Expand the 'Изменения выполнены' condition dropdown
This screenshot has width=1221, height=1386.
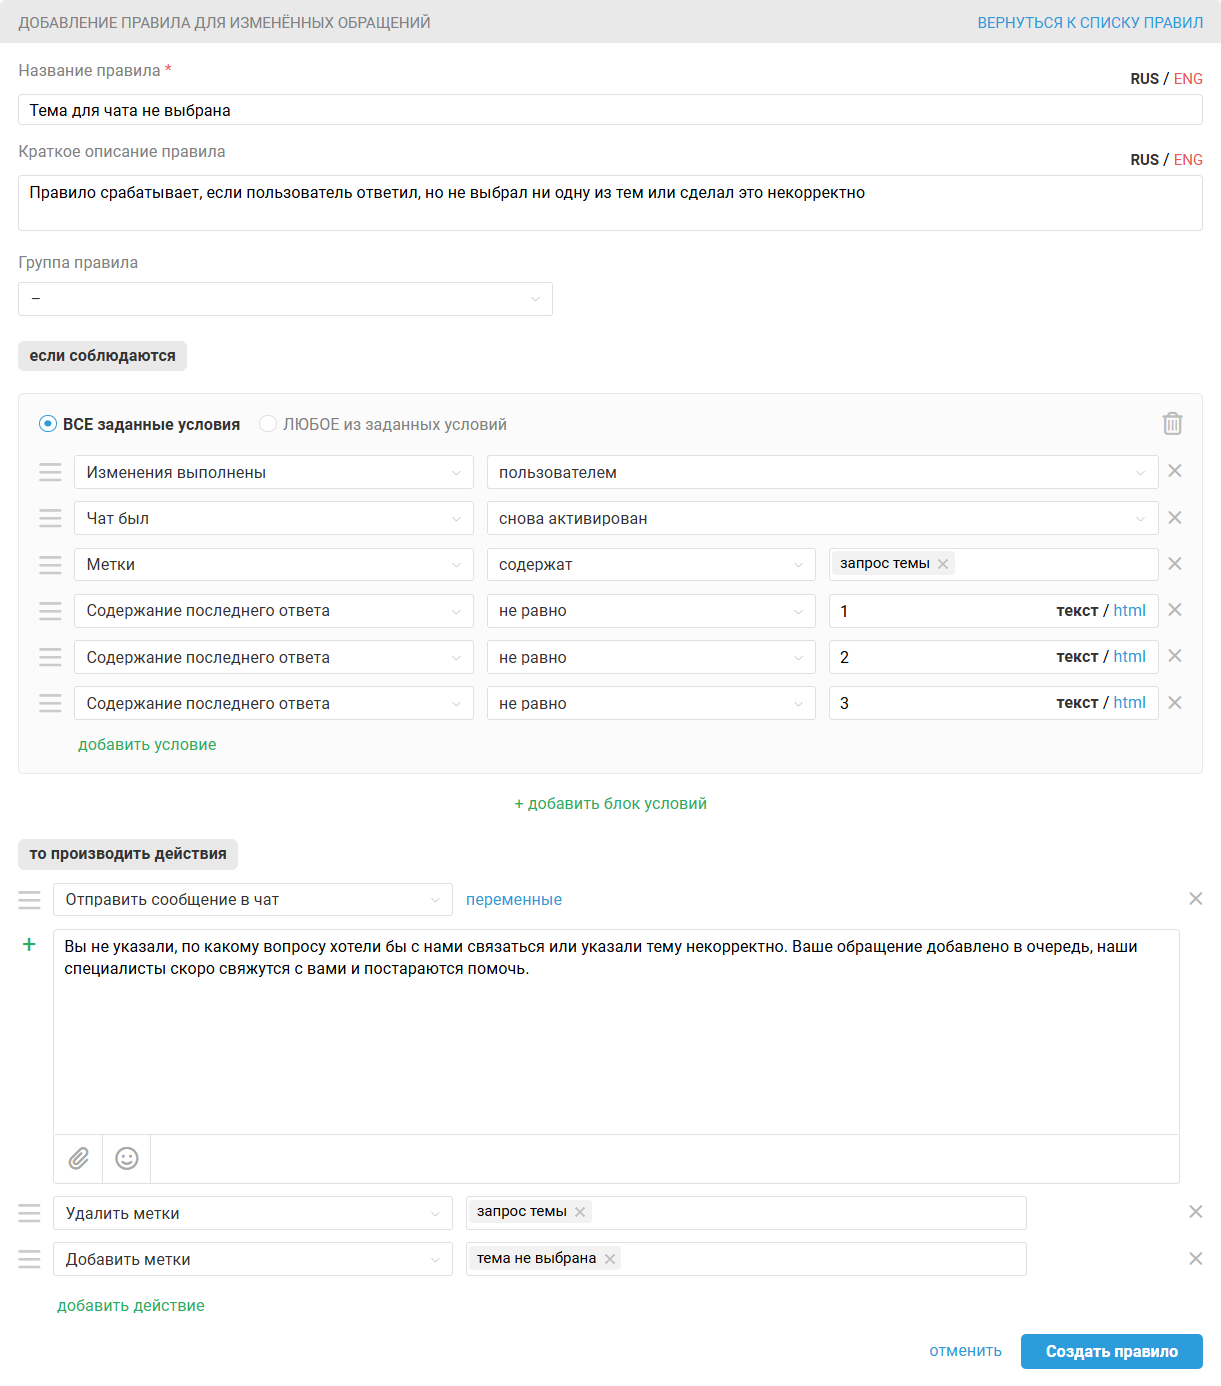(x=273, y=473)
